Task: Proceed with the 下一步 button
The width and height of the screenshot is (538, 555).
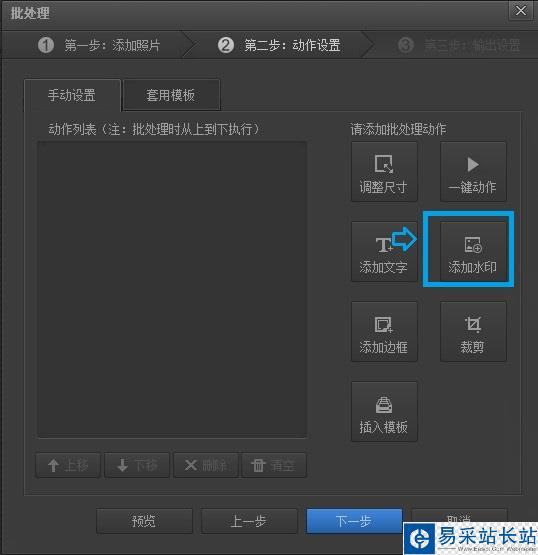Action: pyautogui.click(x=354, y=521)
